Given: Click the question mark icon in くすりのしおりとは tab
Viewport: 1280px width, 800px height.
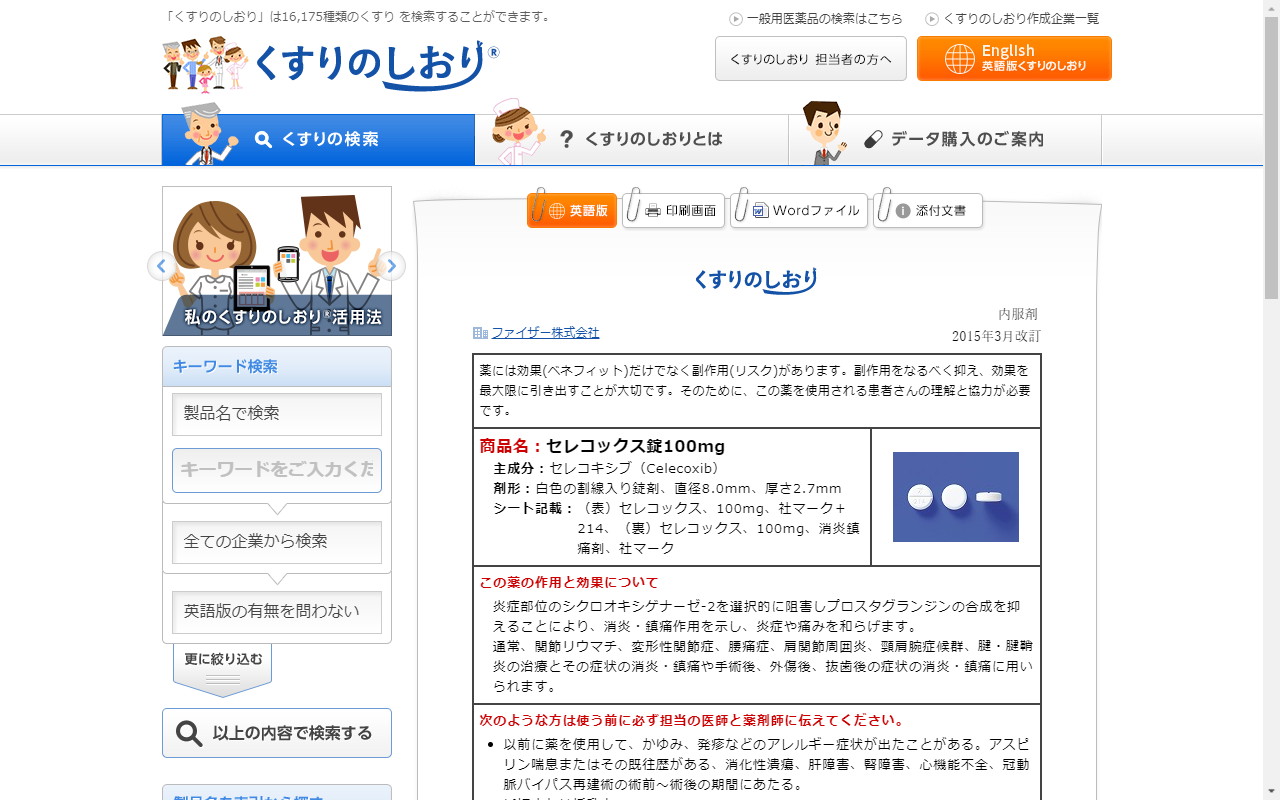Looking at the screenshot, I should [x=566, y=140].
